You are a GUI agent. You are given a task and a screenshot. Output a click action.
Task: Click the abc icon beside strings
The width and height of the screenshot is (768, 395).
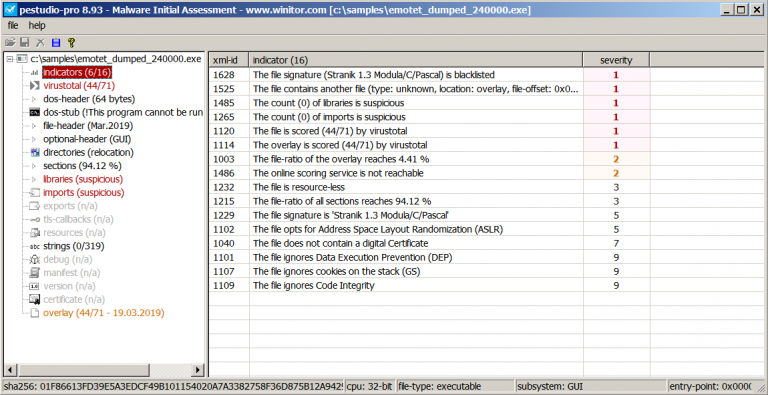34,246
